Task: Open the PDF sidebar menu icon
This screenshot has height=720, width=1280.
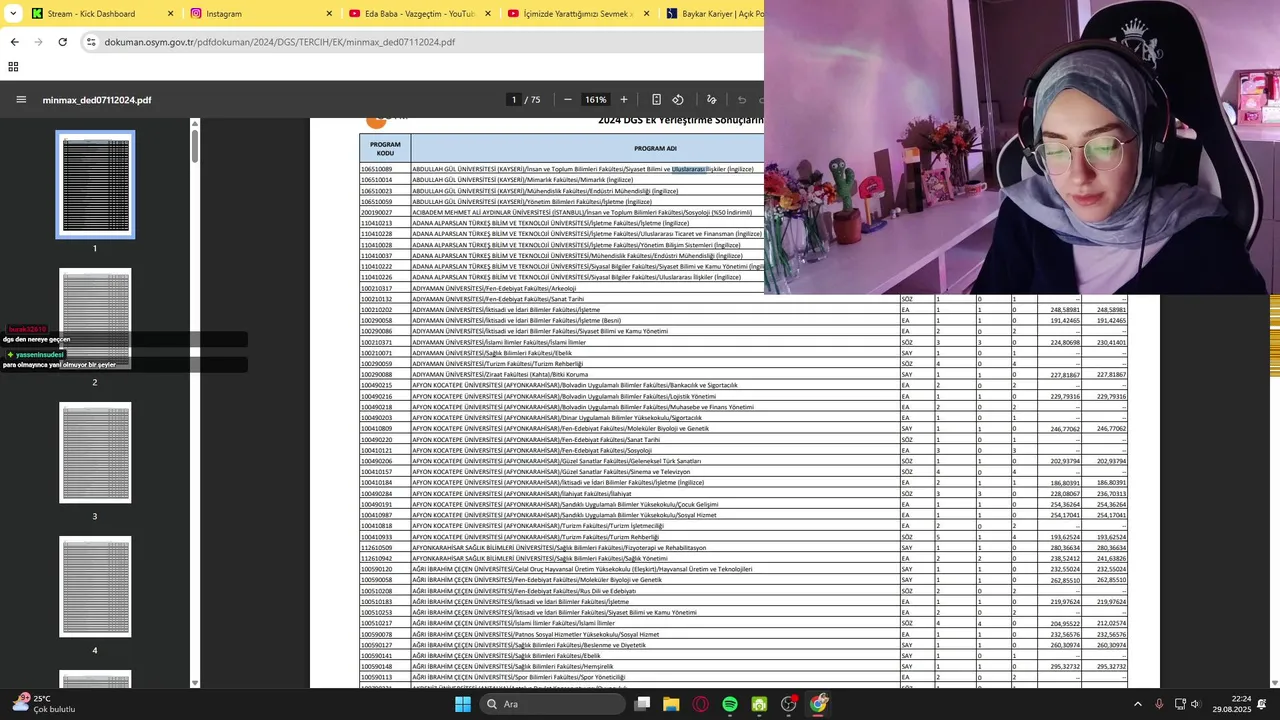Action: pyautogui.click(x=21, y=100)
